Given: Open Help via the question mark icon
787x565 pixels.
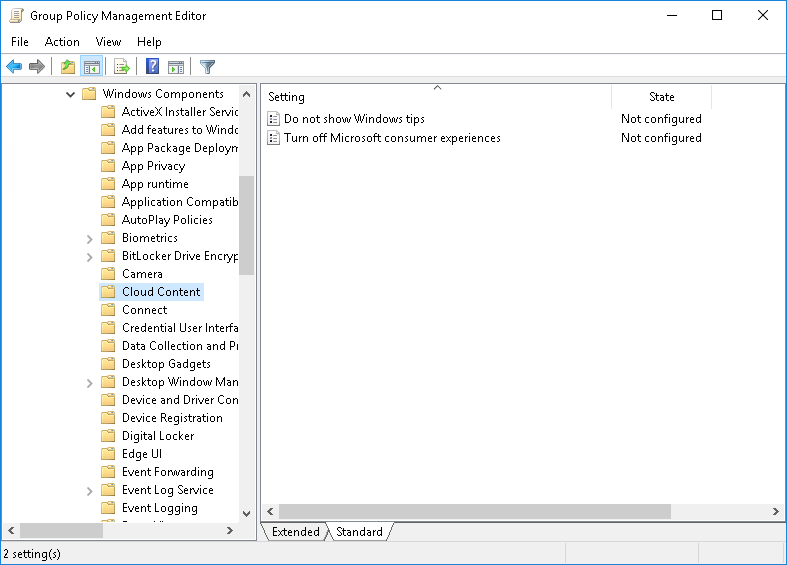Looking at the screenshot, I should [x=152, y=67].
